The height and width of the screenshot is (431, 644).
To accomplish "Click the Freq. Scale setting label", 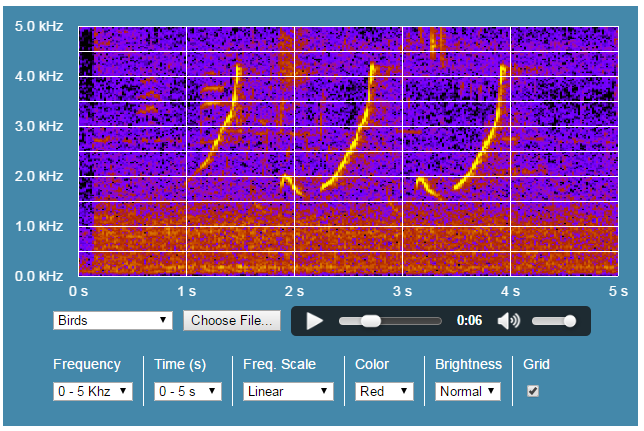I will tap(280, 364).
